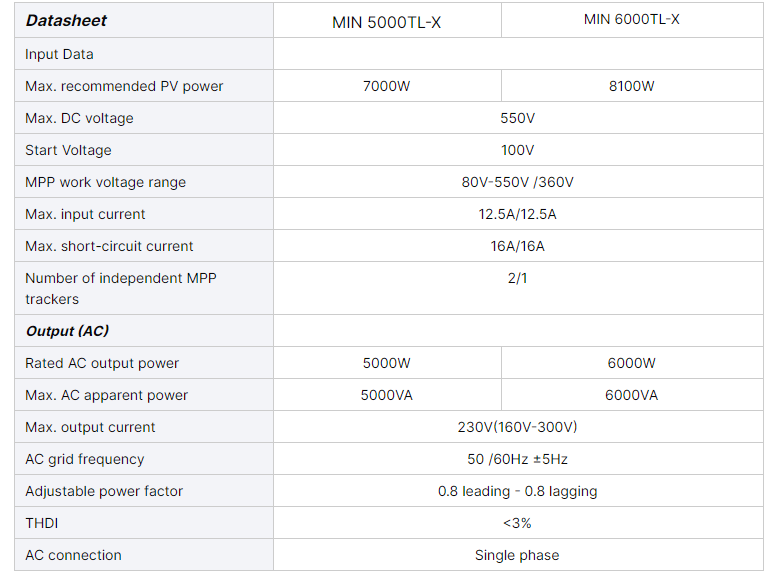The height and width of the screenshot is (572, 778).
Task: Click the THDI <3% value
Action: tap(517, 523)
